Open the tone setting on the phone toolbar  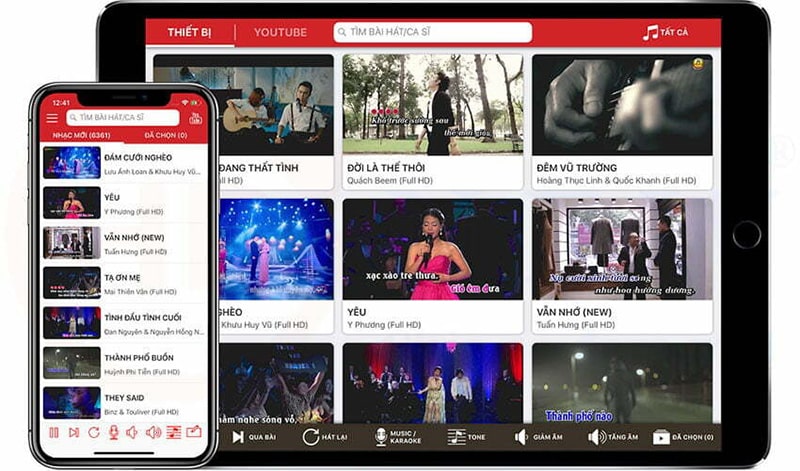coord(173,433)
